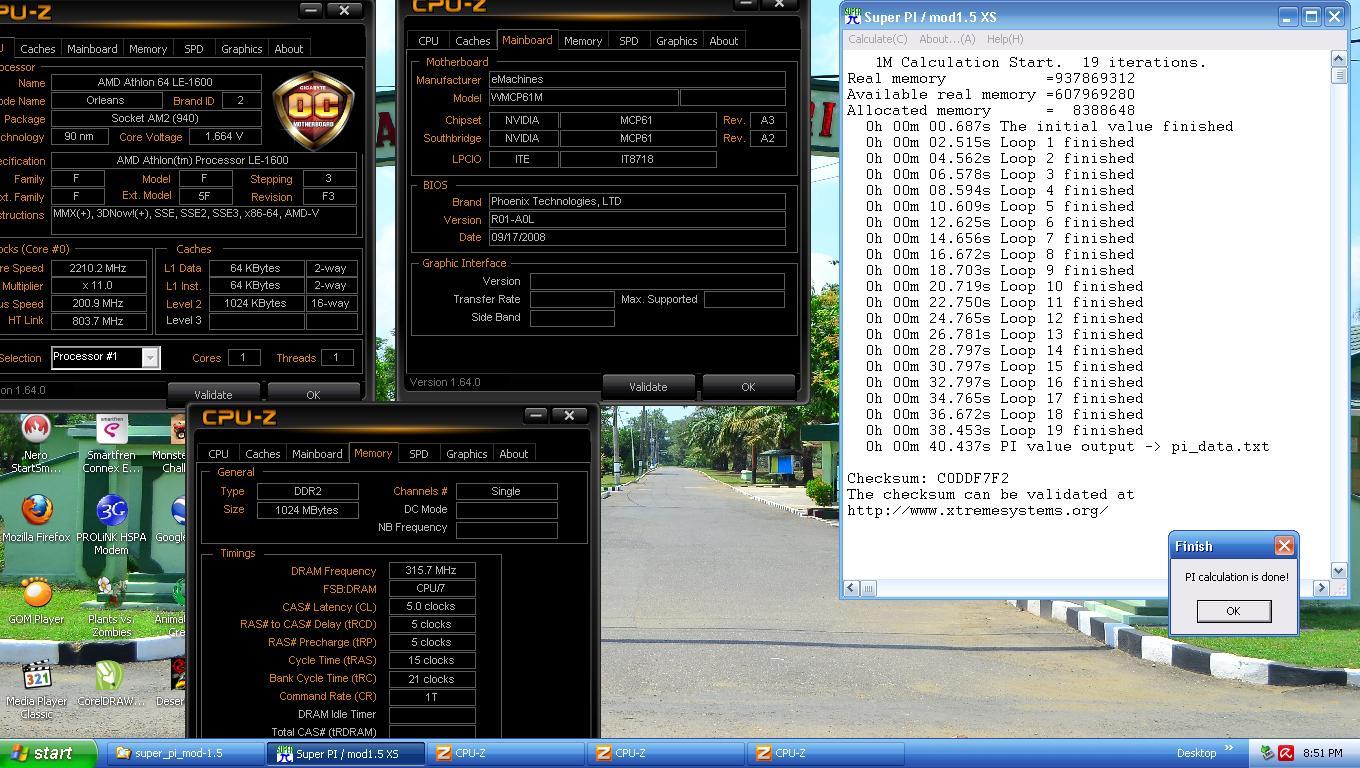Click the red antivirus tray icon

[x=1286, y=753]
